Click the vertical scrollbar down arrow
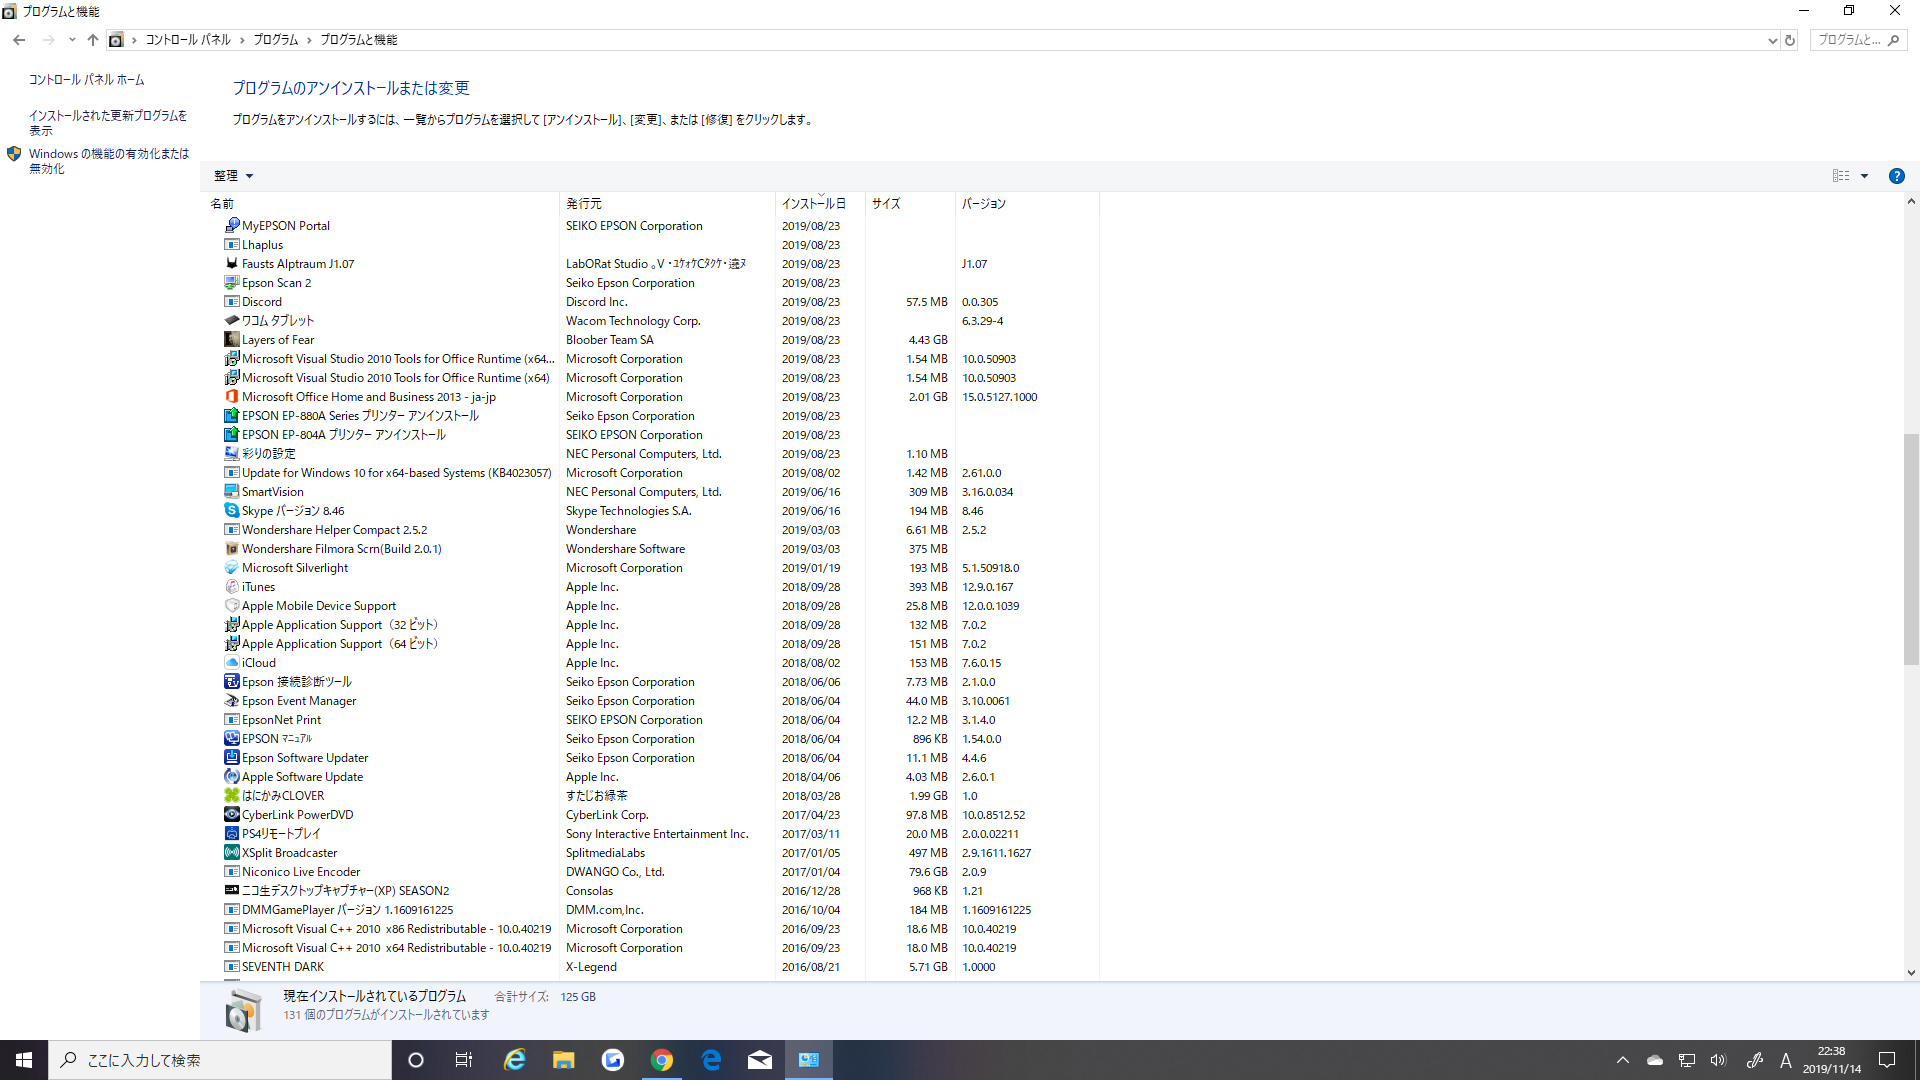1920x1080 pixels. pos(1910,972)
